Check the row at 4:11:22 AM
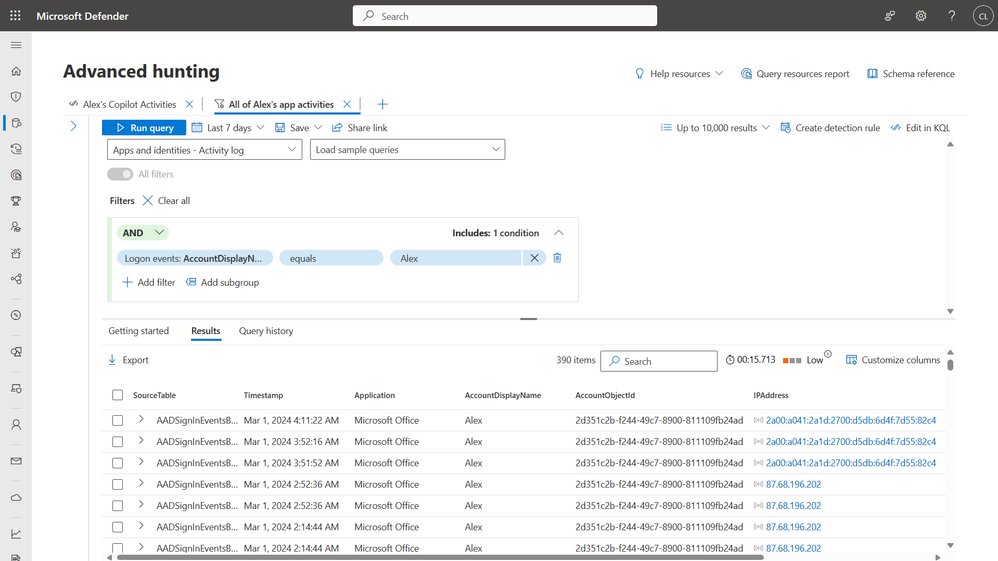Viewport: 998px width, 561px height. pos(117,420)
